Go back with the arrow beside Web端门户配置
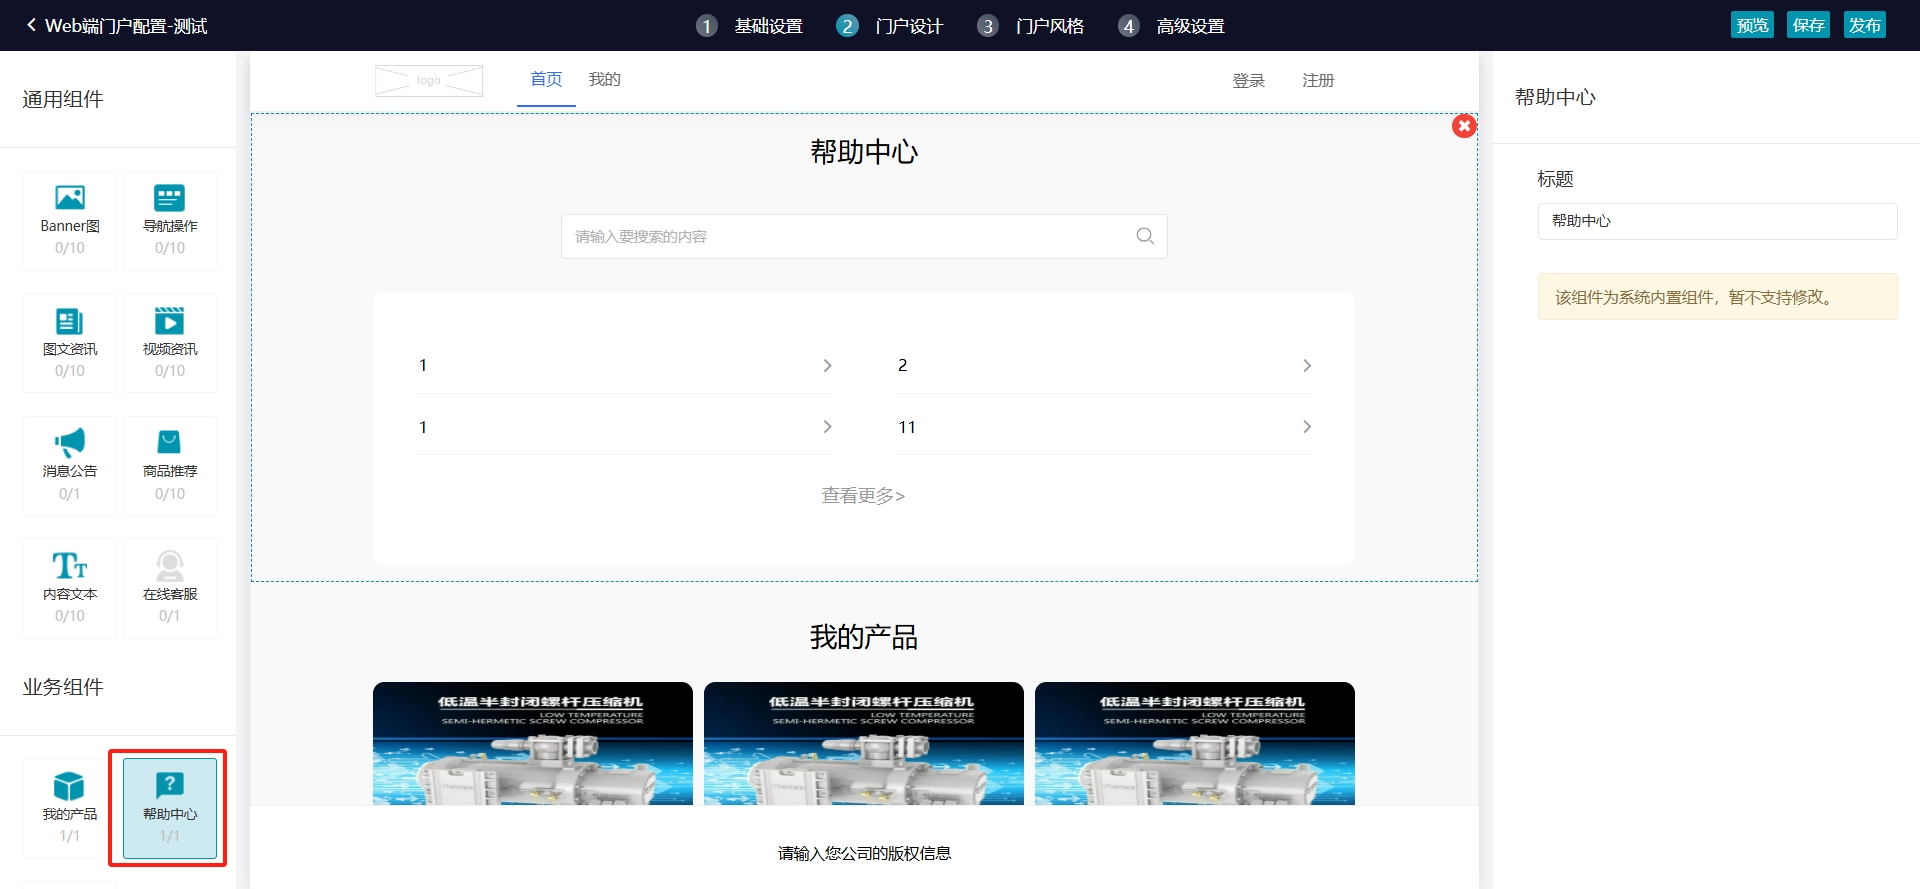 31,25
